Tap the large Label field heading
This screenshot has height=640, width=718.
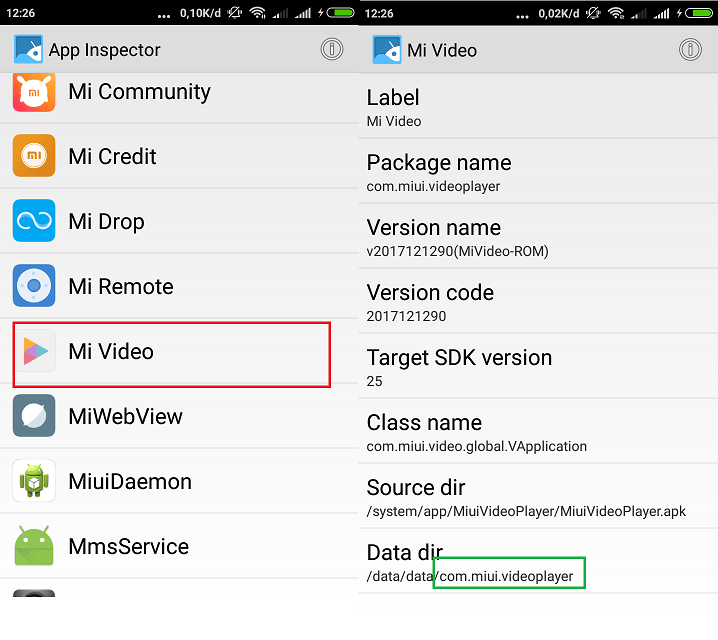393,98
